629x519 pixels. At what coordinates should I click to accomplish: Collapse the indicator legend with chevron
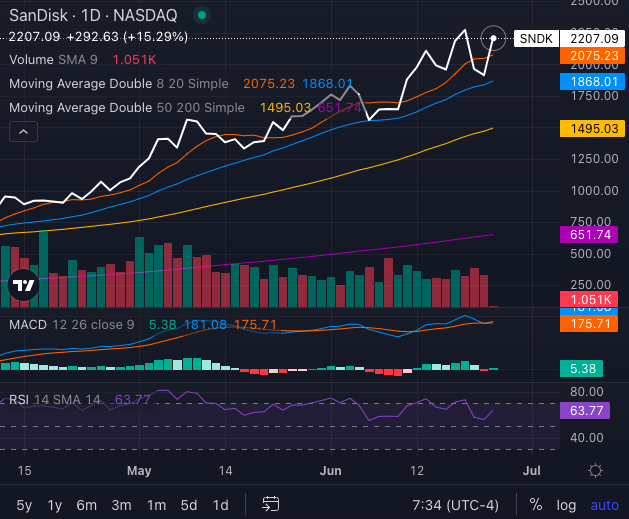coord(24,132)
